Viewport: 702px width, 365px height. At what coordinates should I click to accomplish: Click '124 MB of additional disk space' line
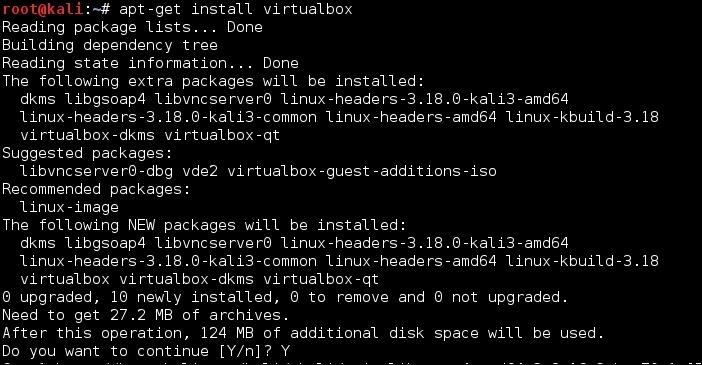(x=304, y=333)
